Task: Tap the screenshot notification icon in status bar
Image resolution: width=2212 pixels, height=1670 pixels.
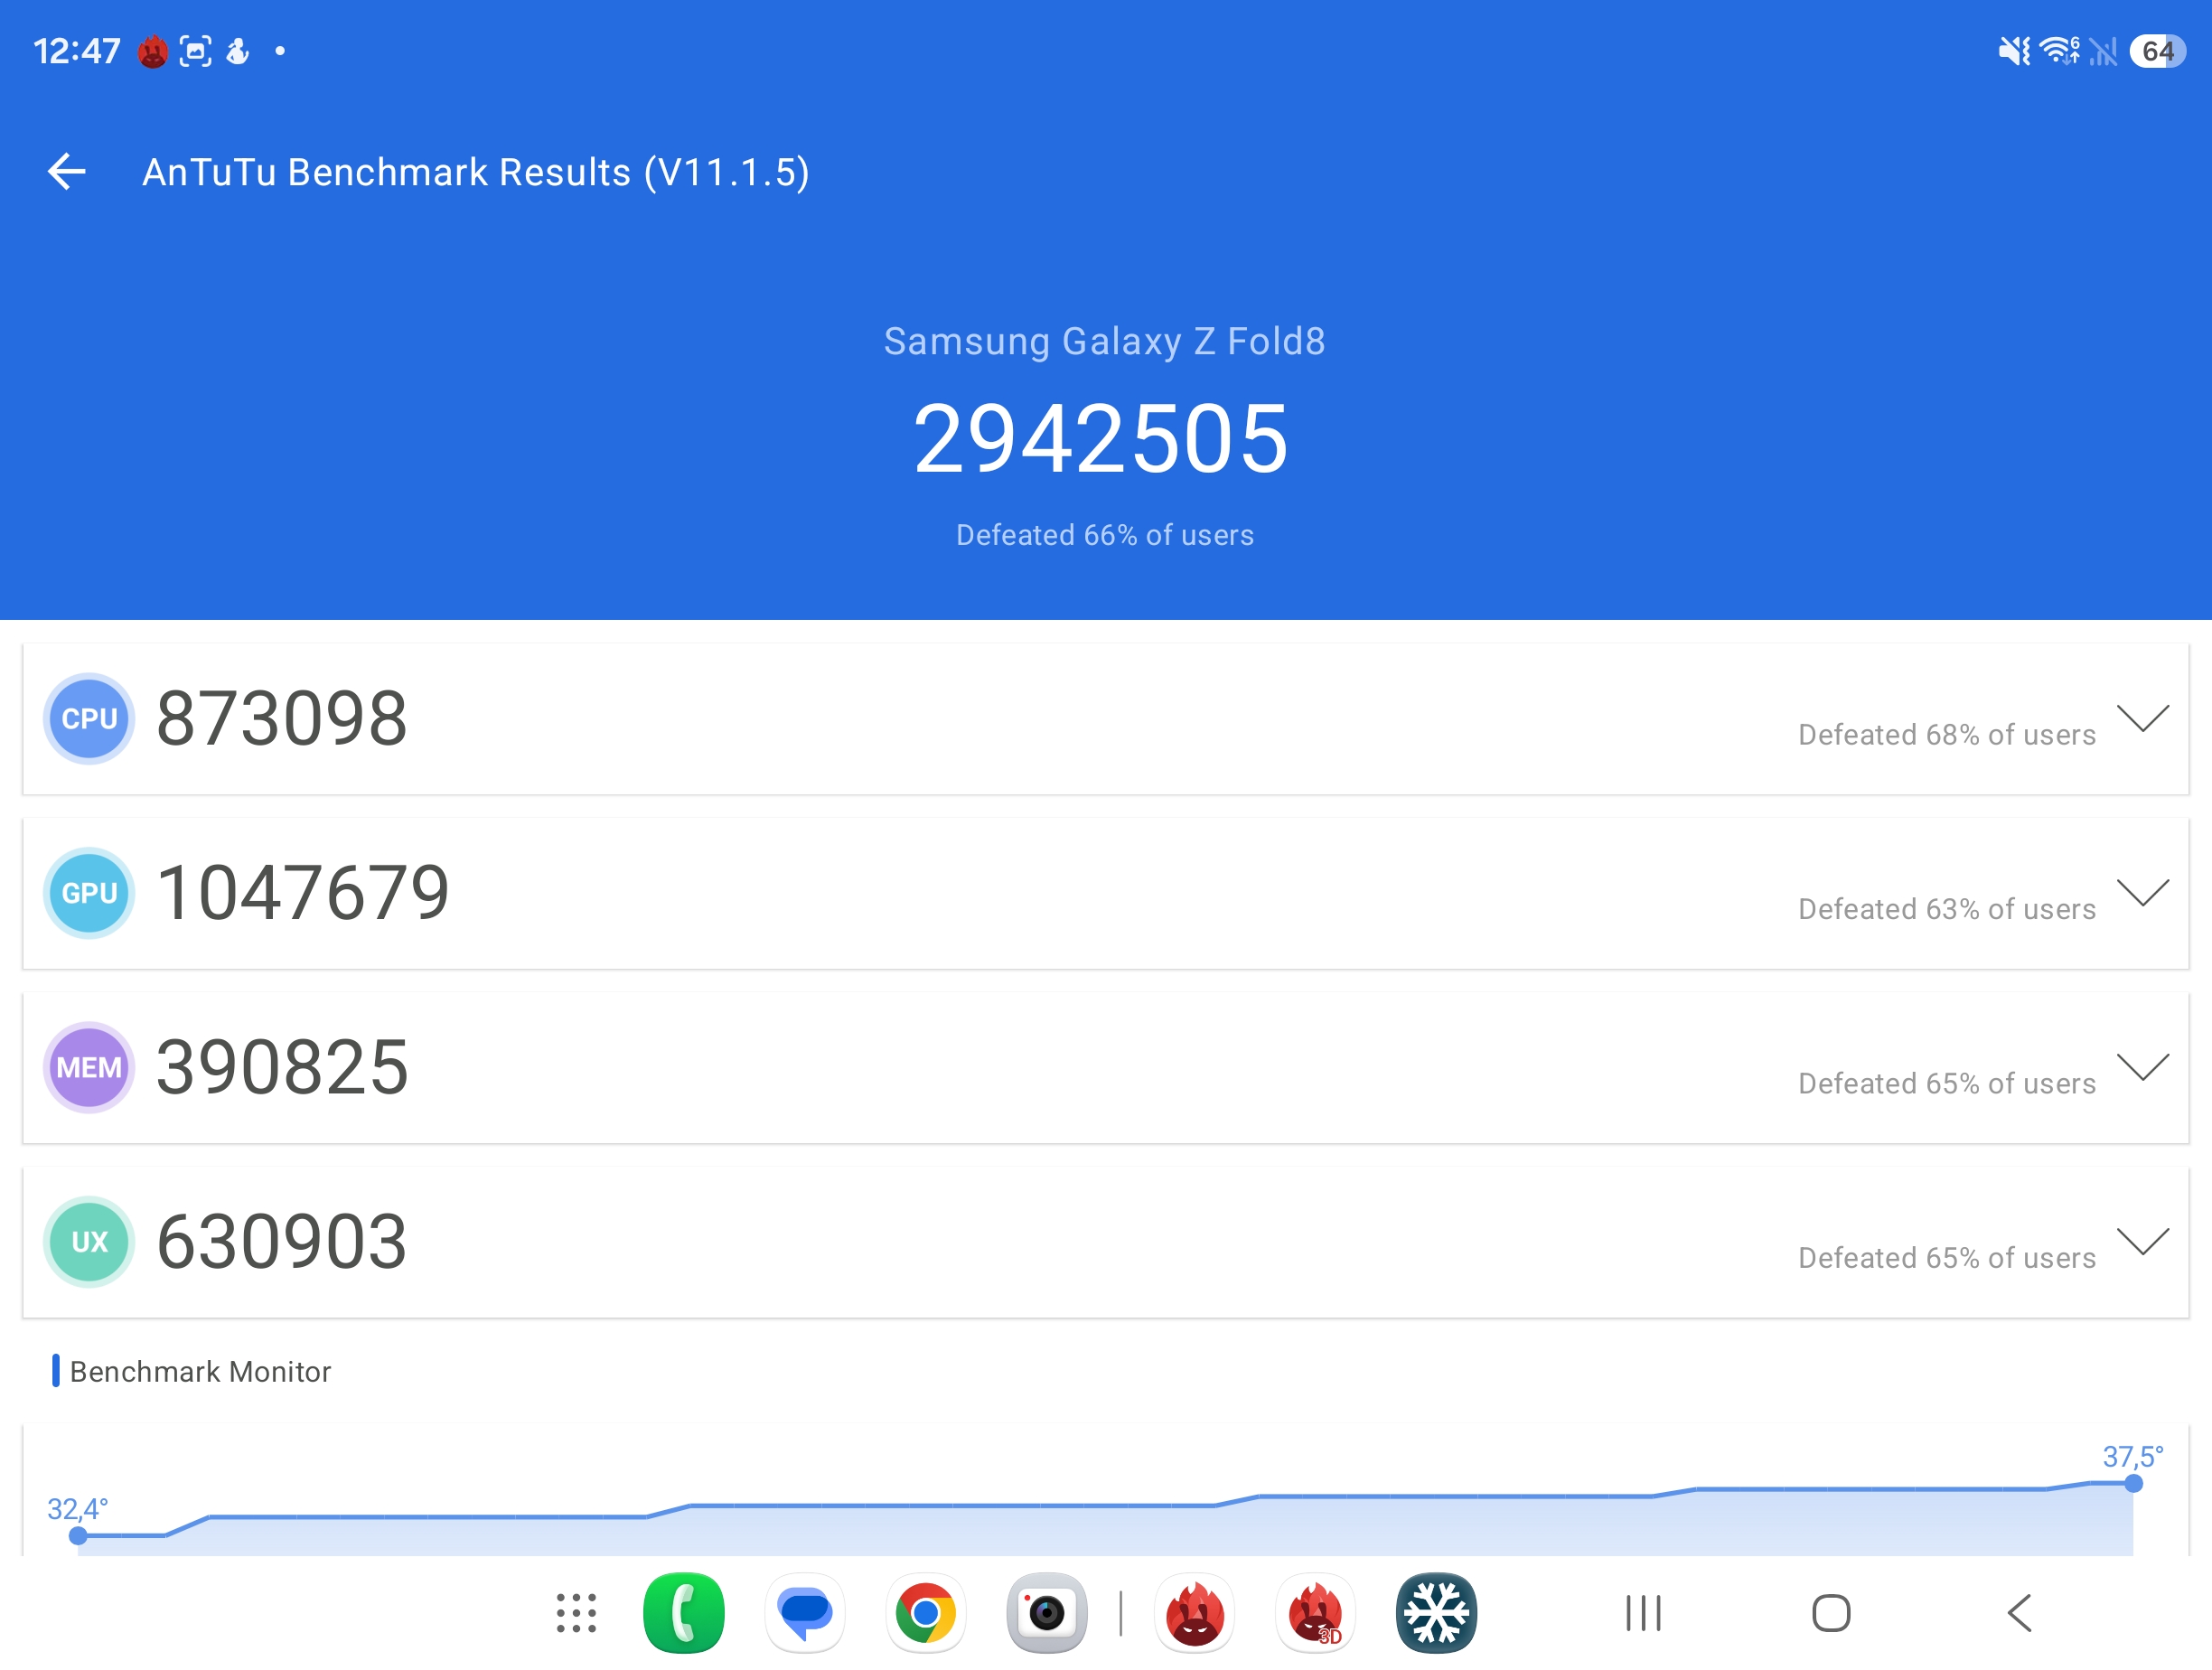Action: pos(195,51)
